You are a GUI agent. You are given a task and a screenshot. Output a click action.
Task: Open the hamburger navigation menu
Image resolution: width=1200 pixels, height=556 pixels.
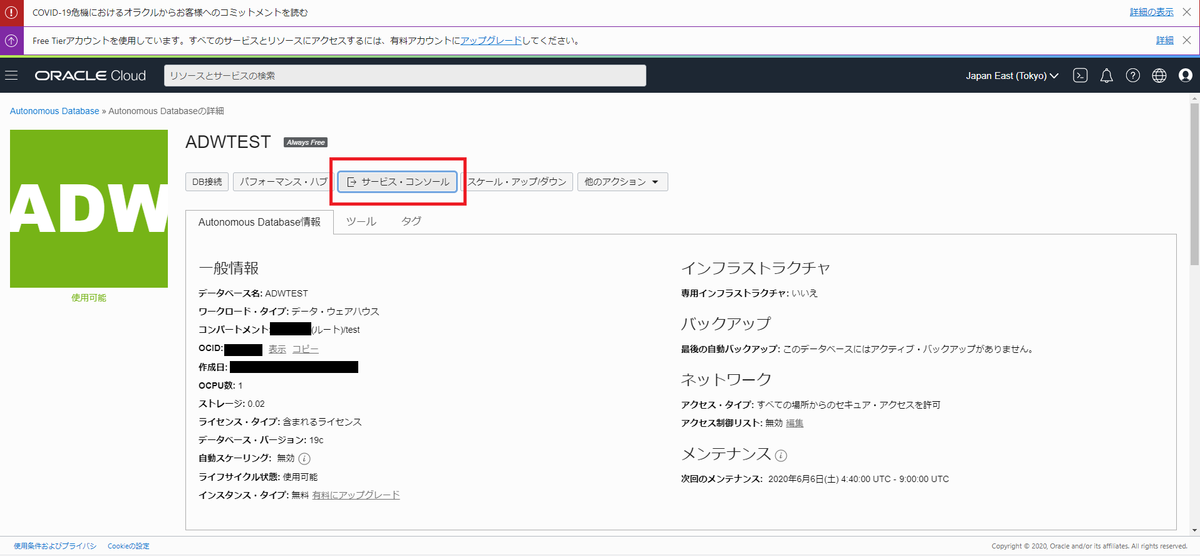pyautogui.click(x=12, y=76)
